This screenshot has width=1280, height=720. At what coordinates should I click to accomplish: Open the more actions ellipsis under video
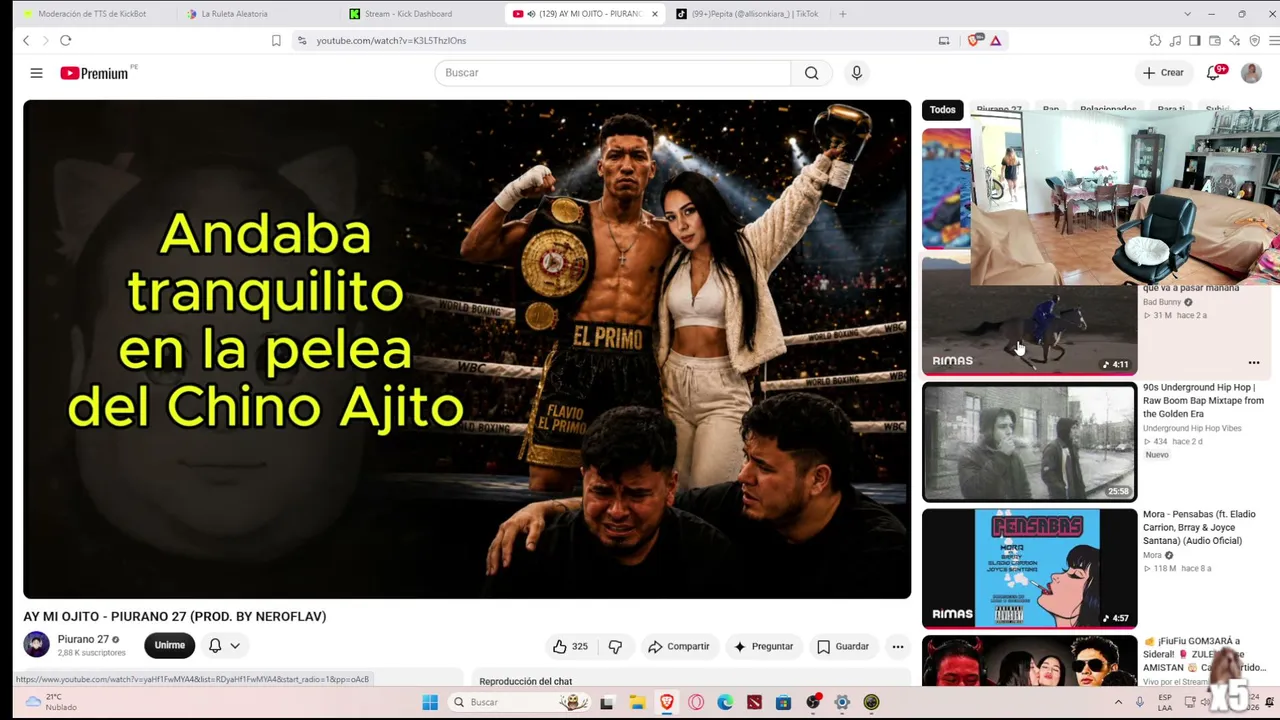click(898, 646)
